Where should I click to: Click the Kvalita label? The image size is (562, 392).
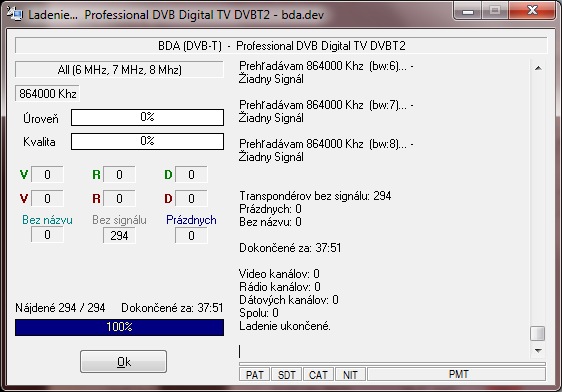click(39, 142)
